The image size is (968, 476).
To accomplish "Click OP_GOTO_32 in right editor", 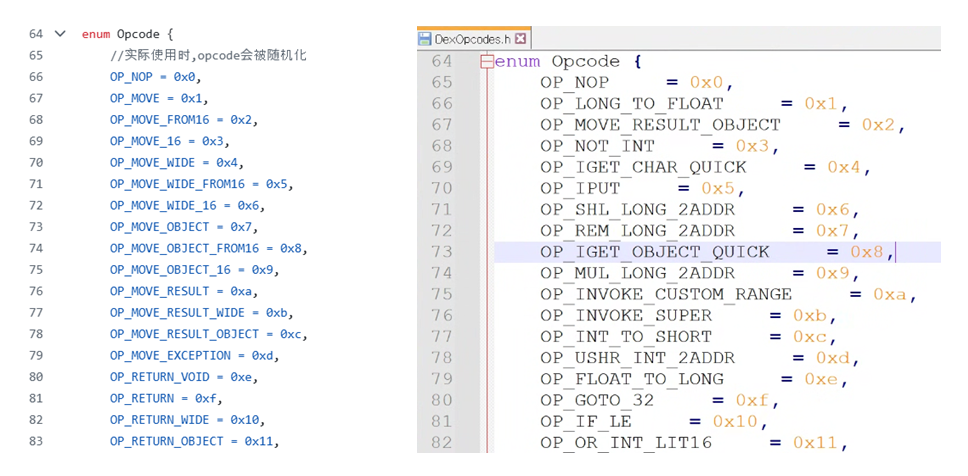I will 595,400.
